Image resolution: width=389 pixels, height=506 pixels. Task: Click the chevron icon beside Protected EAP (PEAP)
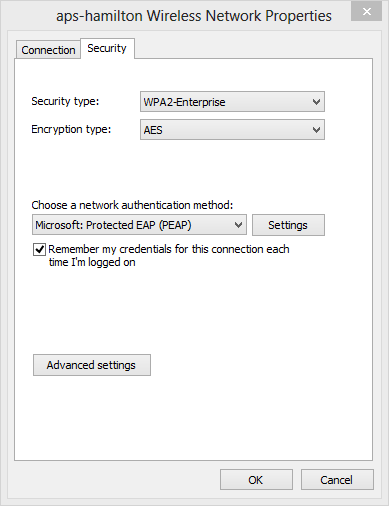(x=238, y=225)
